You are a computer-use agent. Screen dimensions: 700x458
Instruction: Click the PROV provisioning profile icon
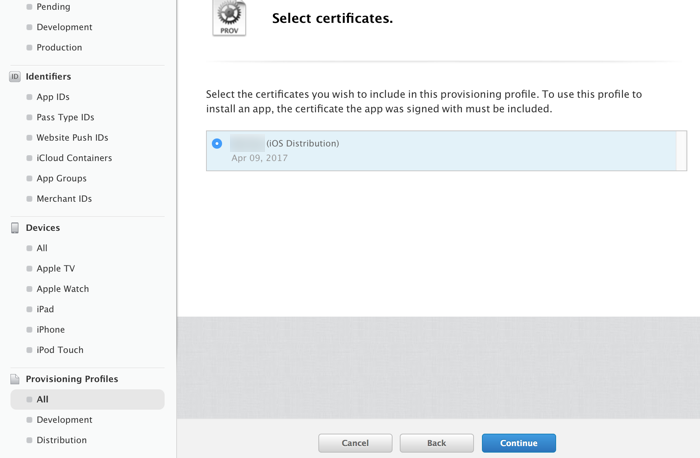click(x=229, y=18)
